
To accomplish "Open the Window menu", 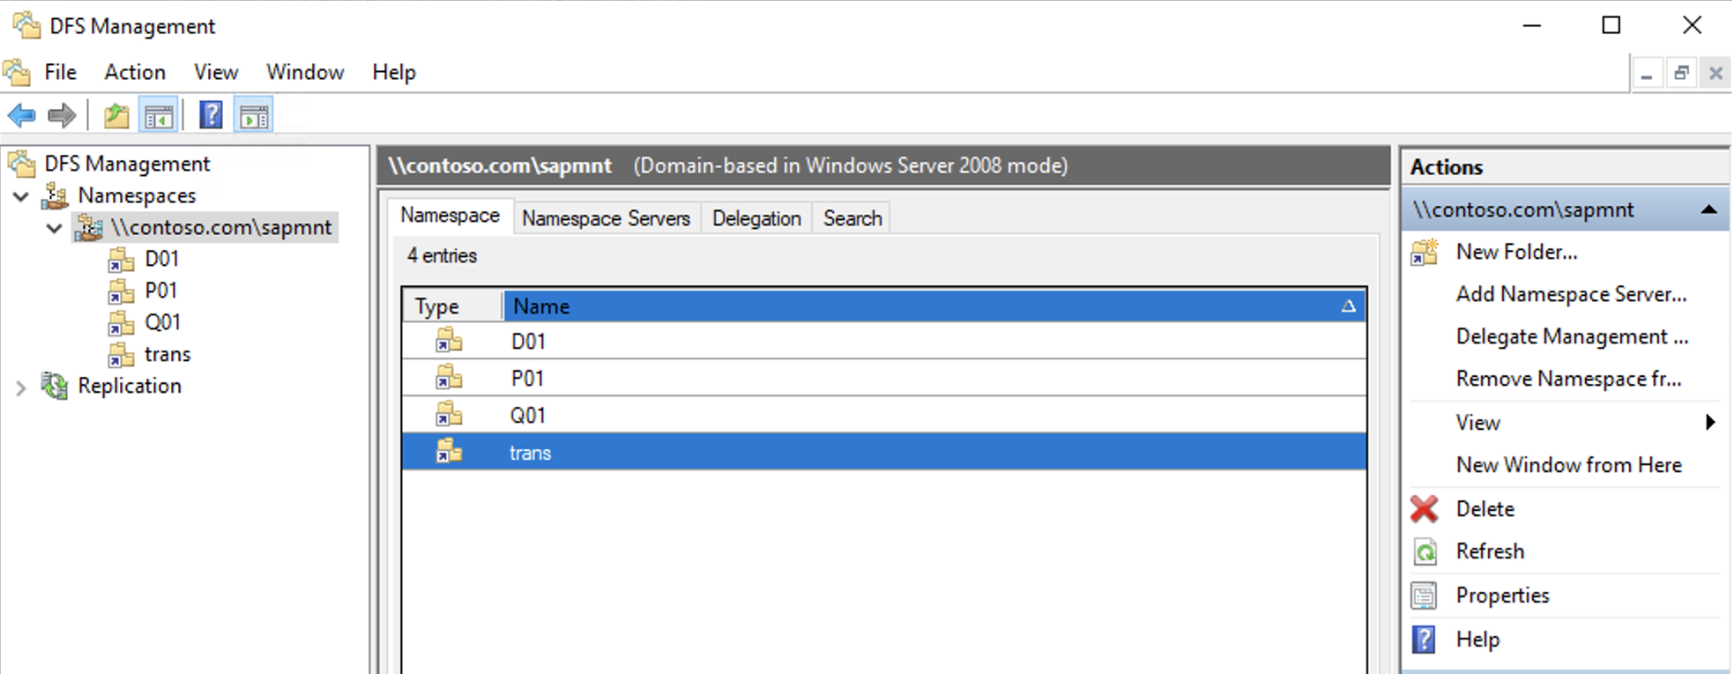I will (x=305, y=72).
